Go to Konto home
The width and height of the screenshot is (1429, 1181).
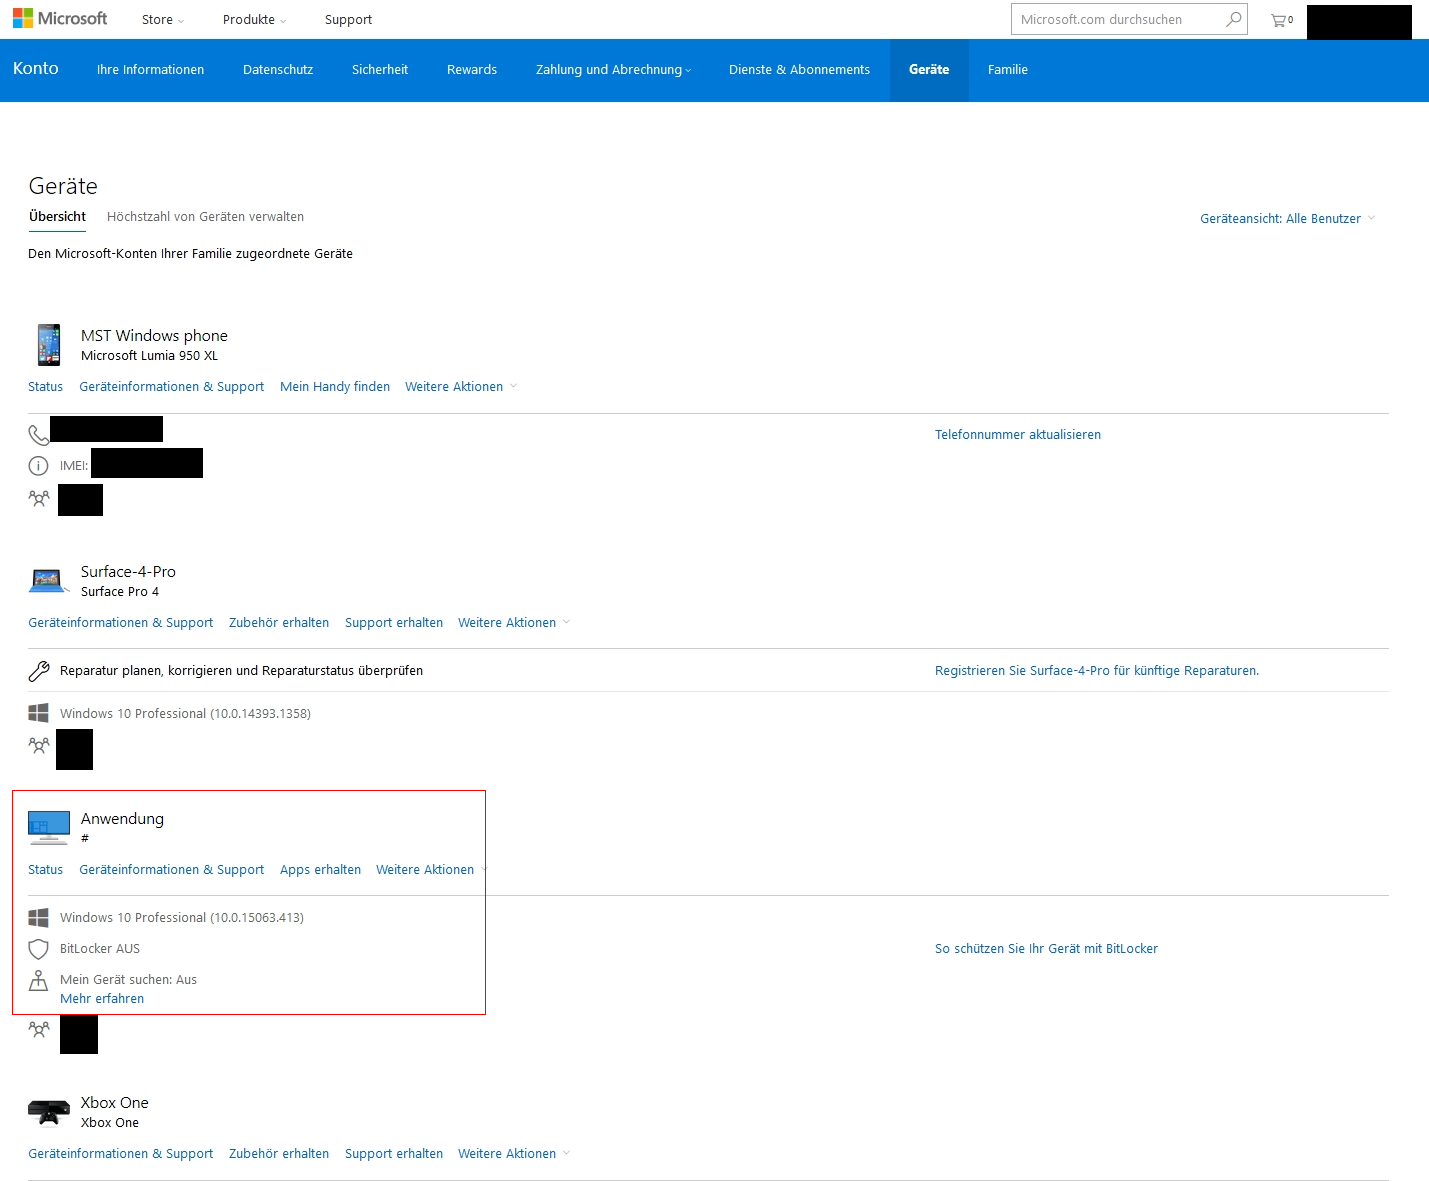[x=36, y=69]
